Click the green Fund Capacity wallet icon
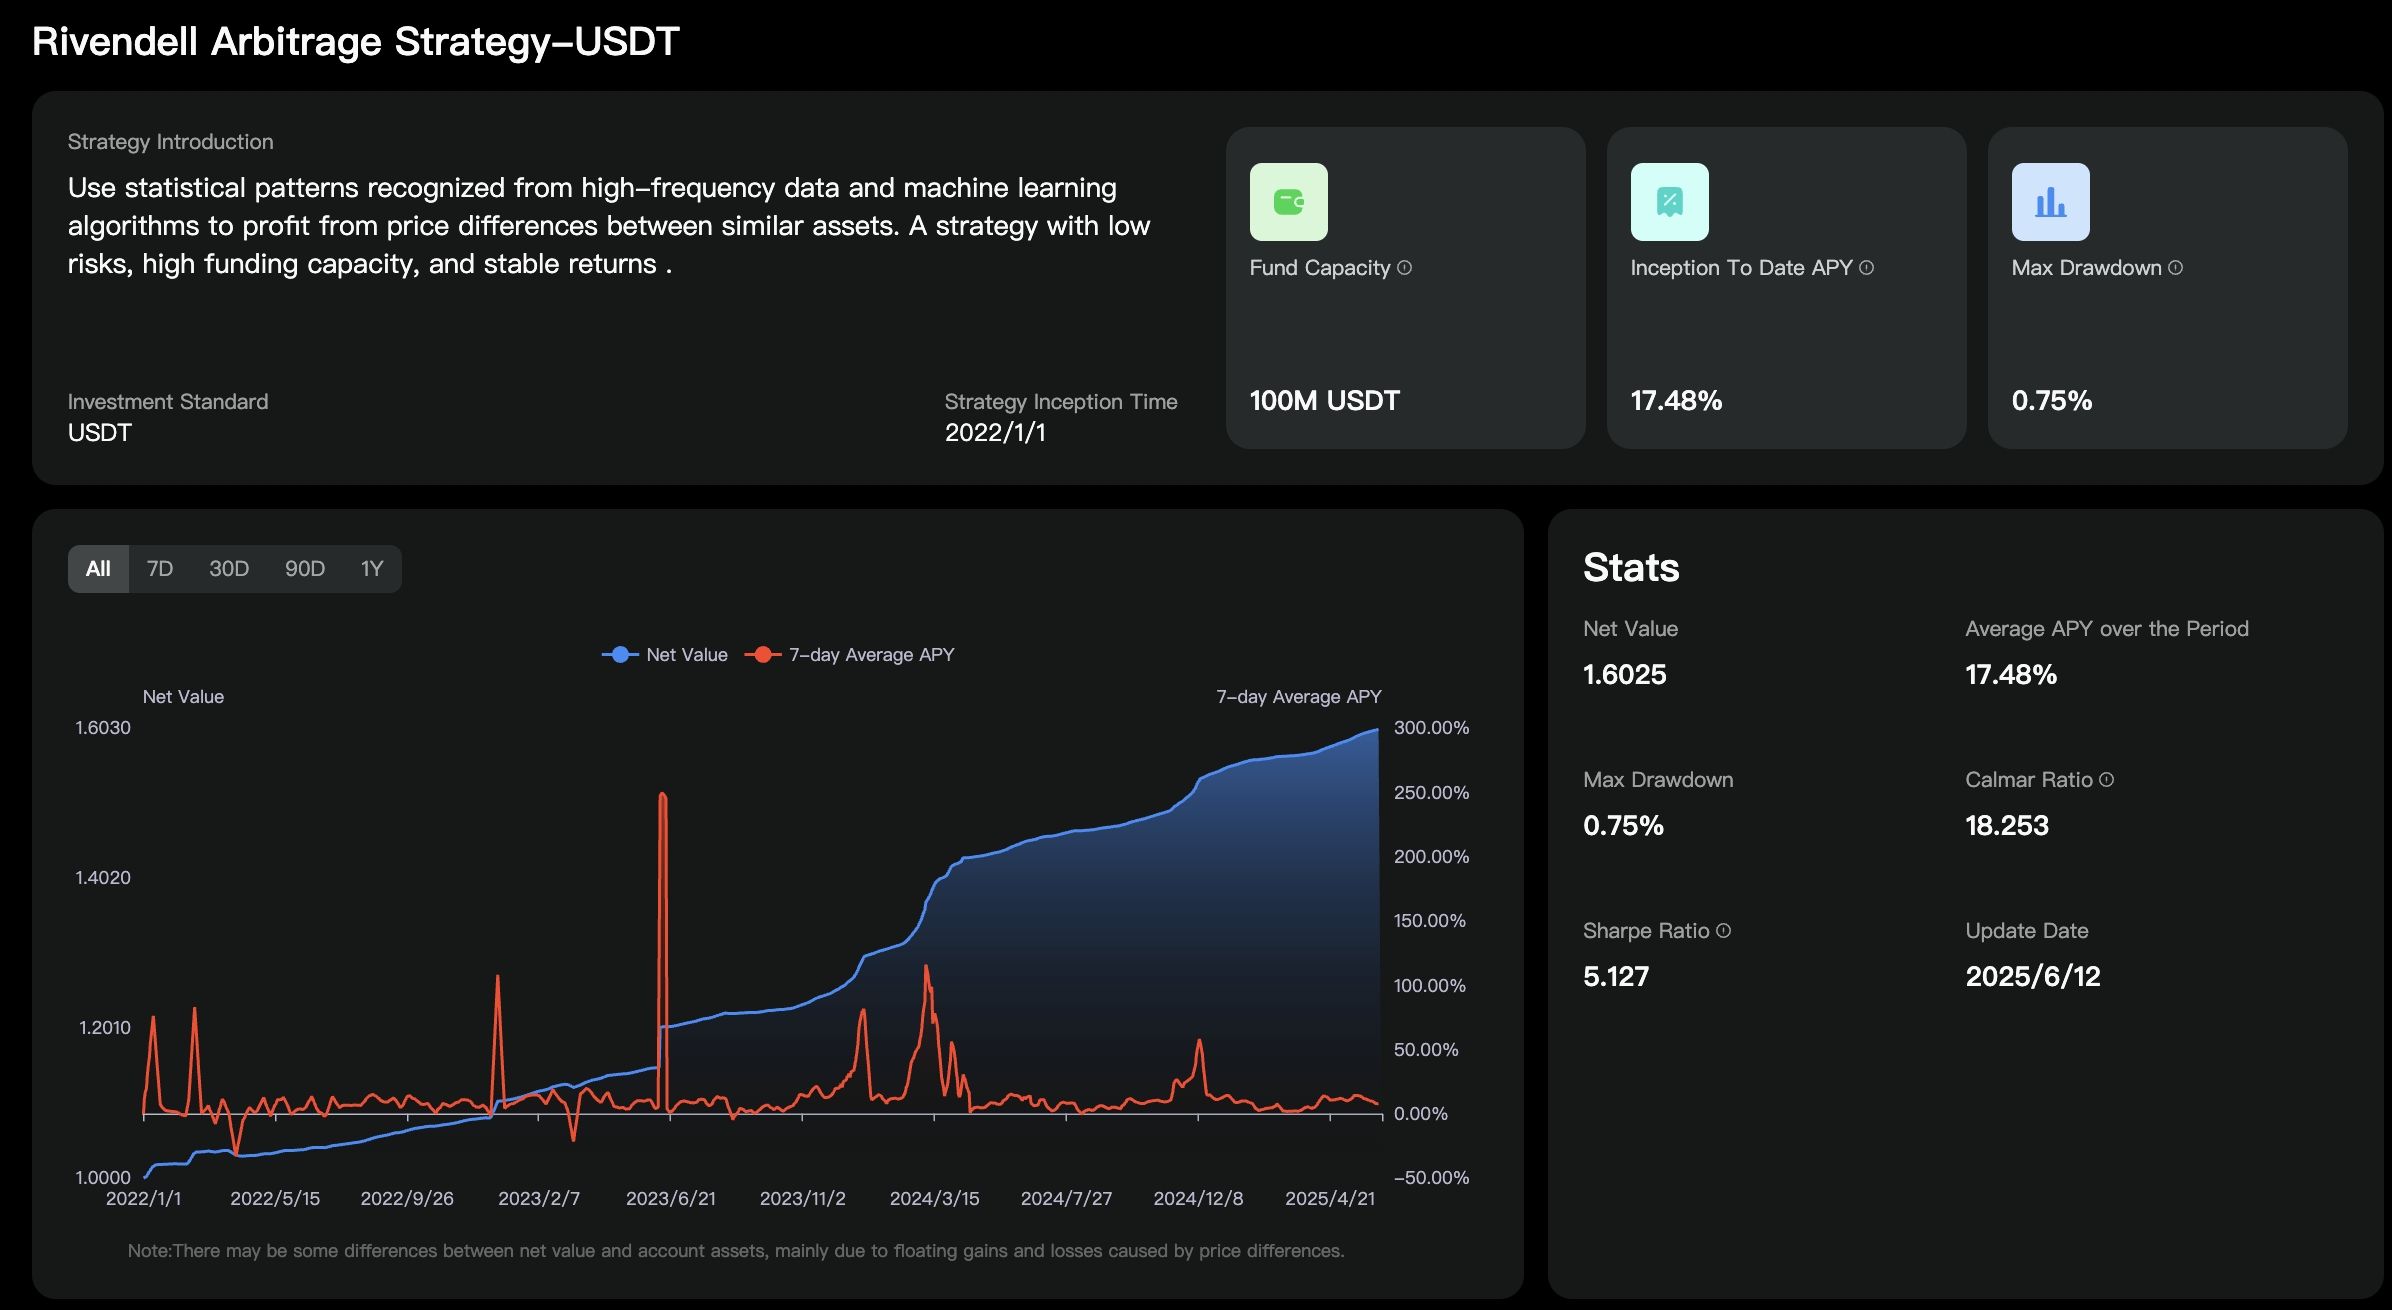This screenshot has width=2392, height=1310. coord(1288,202)
